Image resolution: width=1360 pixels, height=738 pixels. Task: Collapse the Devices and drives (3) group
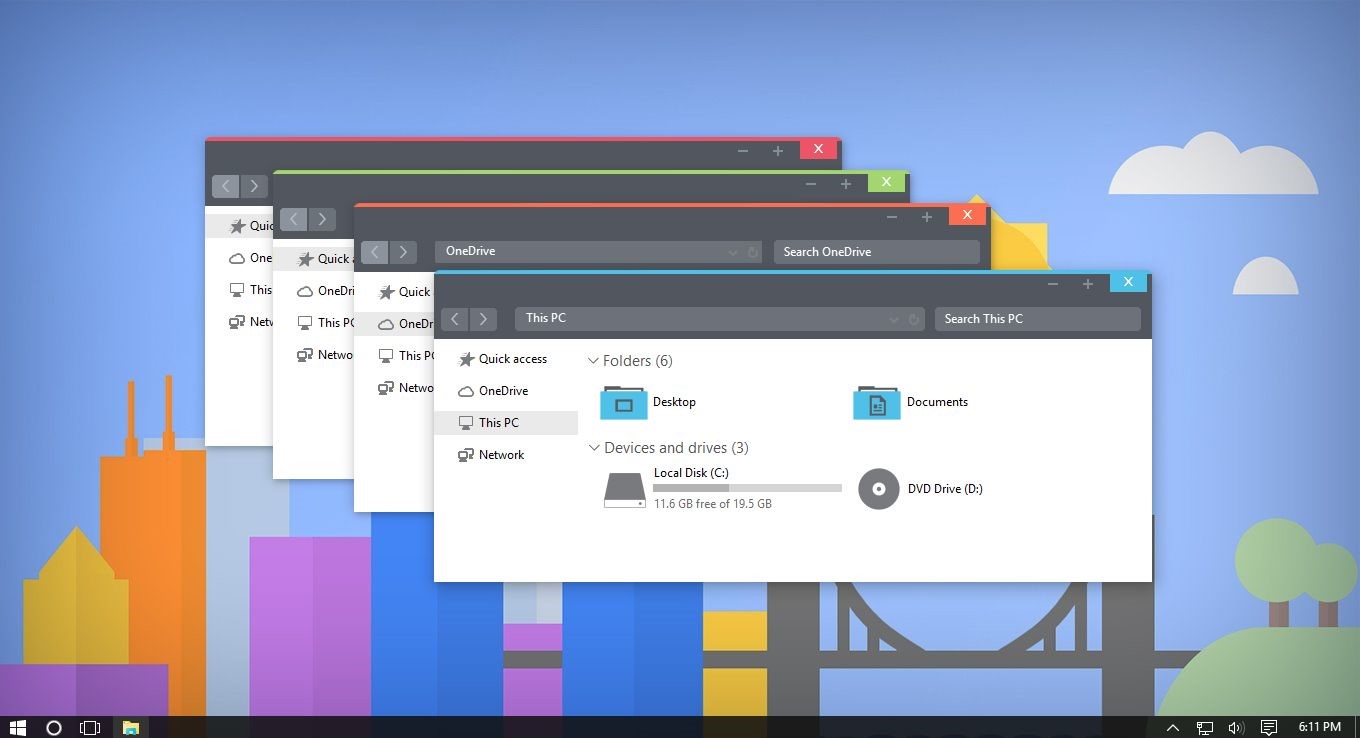click(594, 448)
